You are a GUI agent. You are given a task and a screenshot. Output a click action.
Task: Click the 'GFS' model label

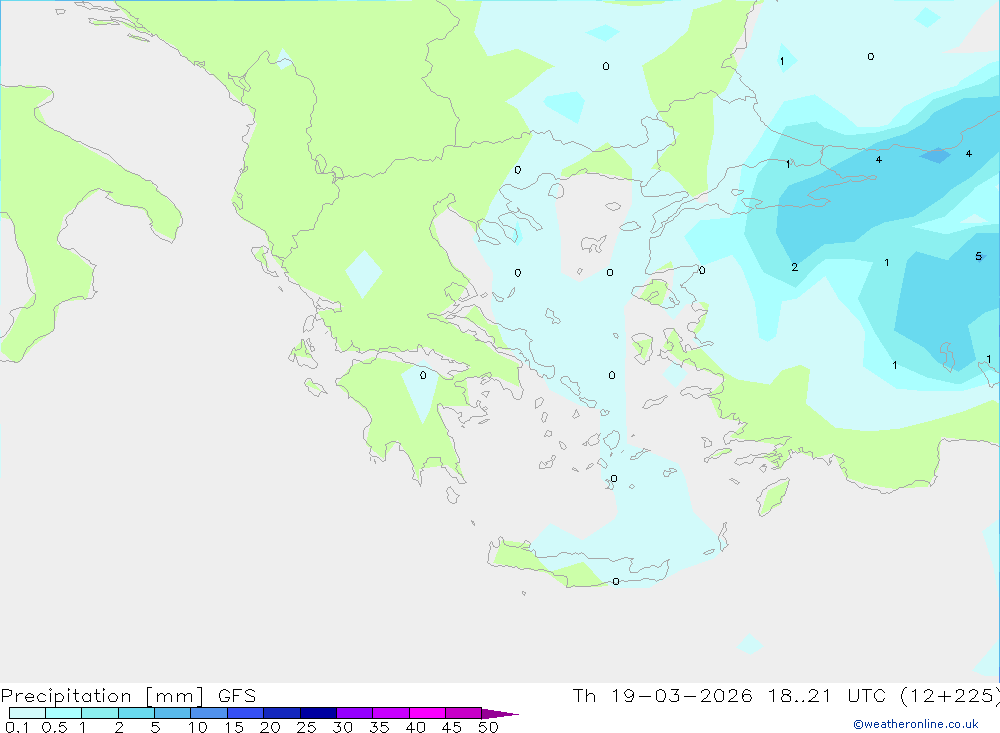click(237, 696)
